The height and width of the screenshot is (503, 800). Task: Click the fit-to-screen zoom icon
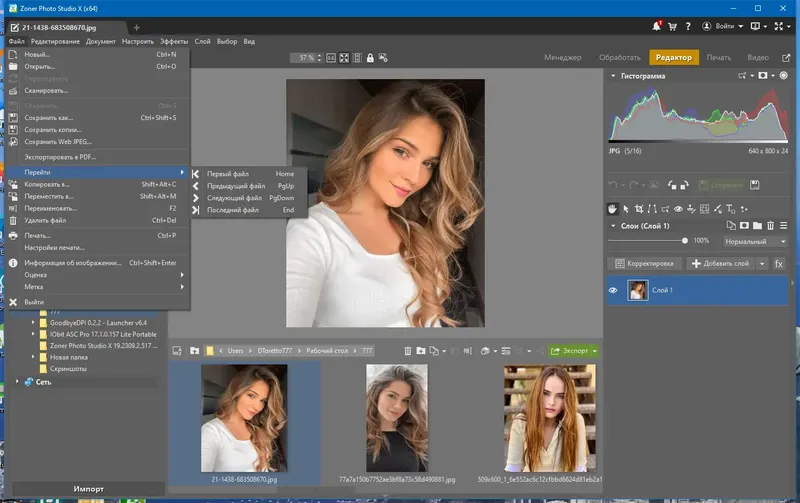click(x=343, y=58)
